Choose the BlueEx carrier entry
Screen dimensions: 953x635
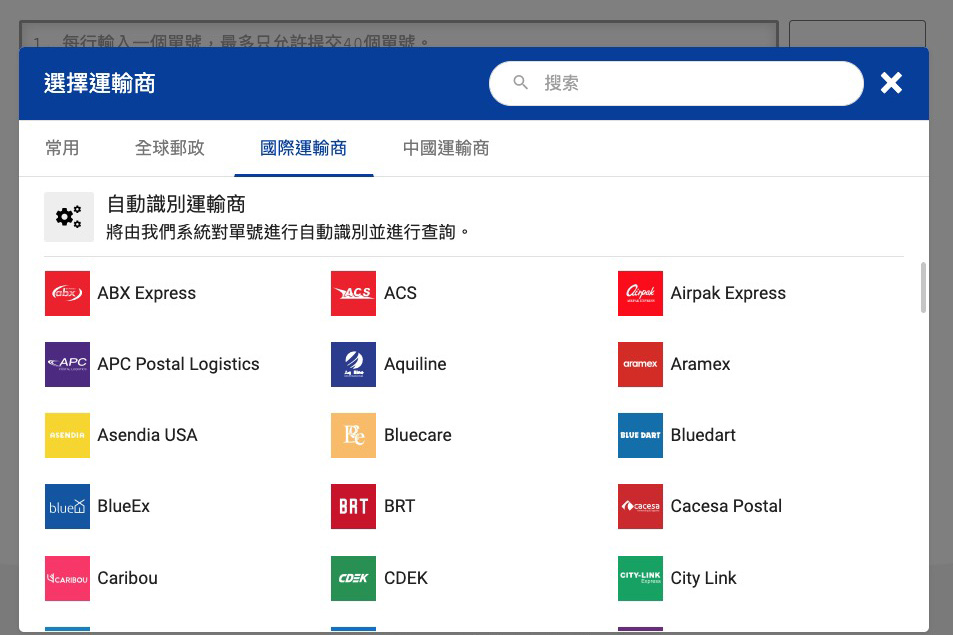click(x=123, y=506)
